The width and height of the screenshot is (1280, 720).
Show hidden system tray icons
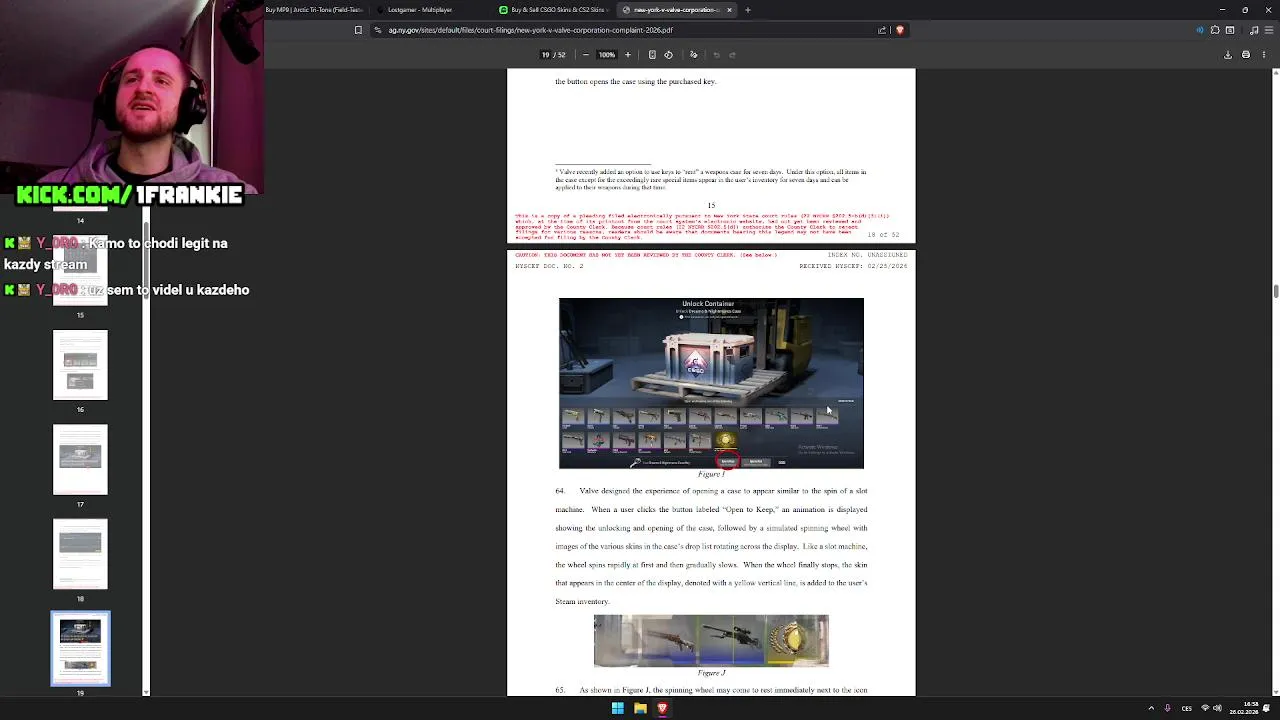[x=1151, y=708]
